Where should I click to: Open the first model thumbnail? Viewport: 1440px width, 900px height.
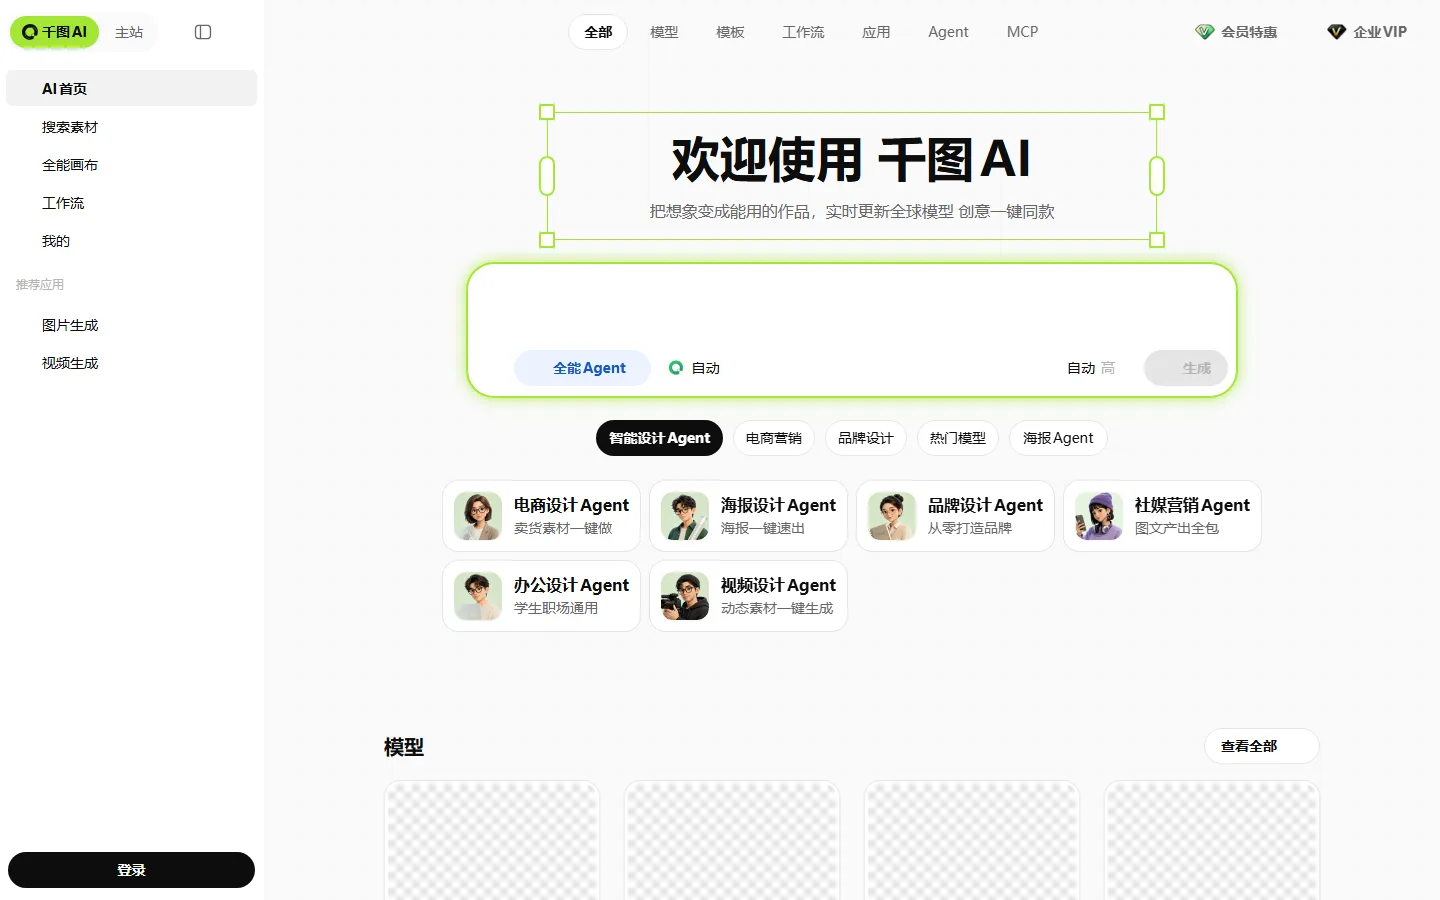coord(492,841)
